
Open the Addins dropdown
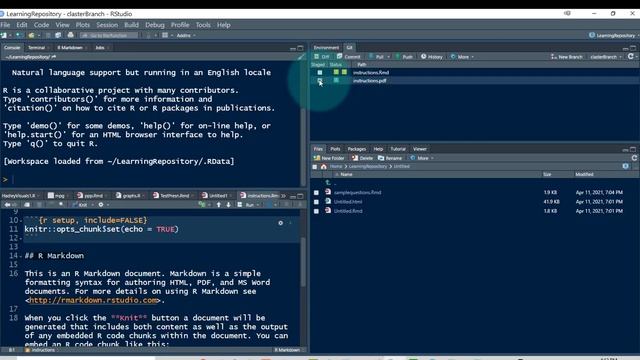point(186,36)
